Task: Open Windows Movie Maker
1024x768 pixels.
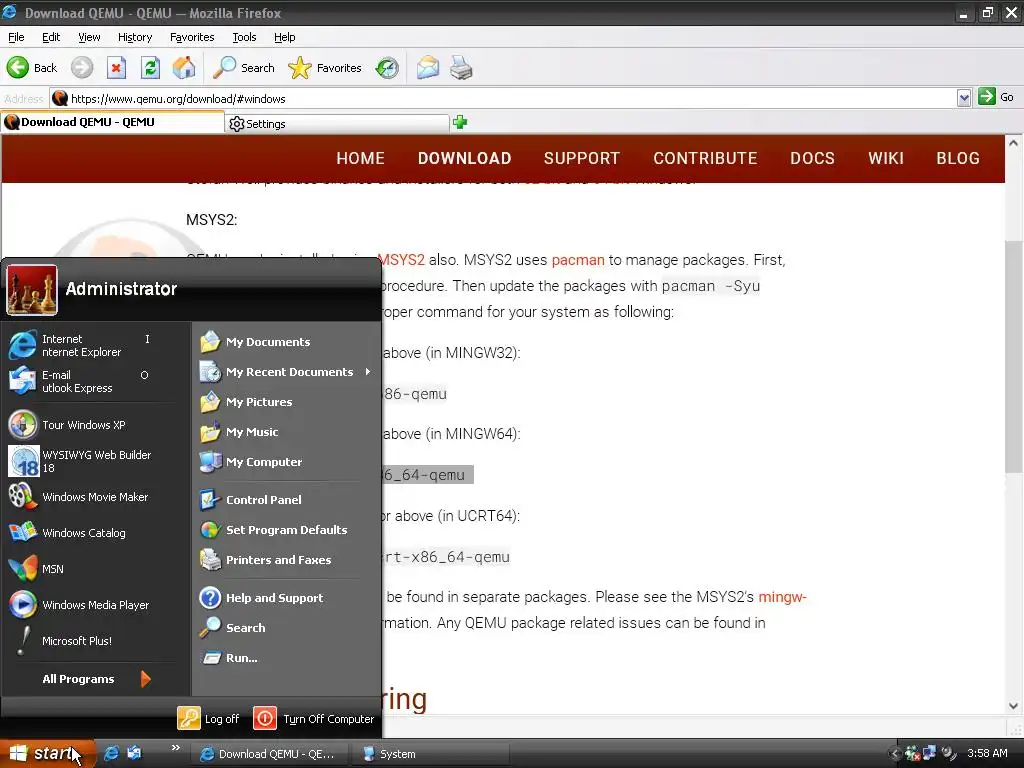Action: point(82,497)
